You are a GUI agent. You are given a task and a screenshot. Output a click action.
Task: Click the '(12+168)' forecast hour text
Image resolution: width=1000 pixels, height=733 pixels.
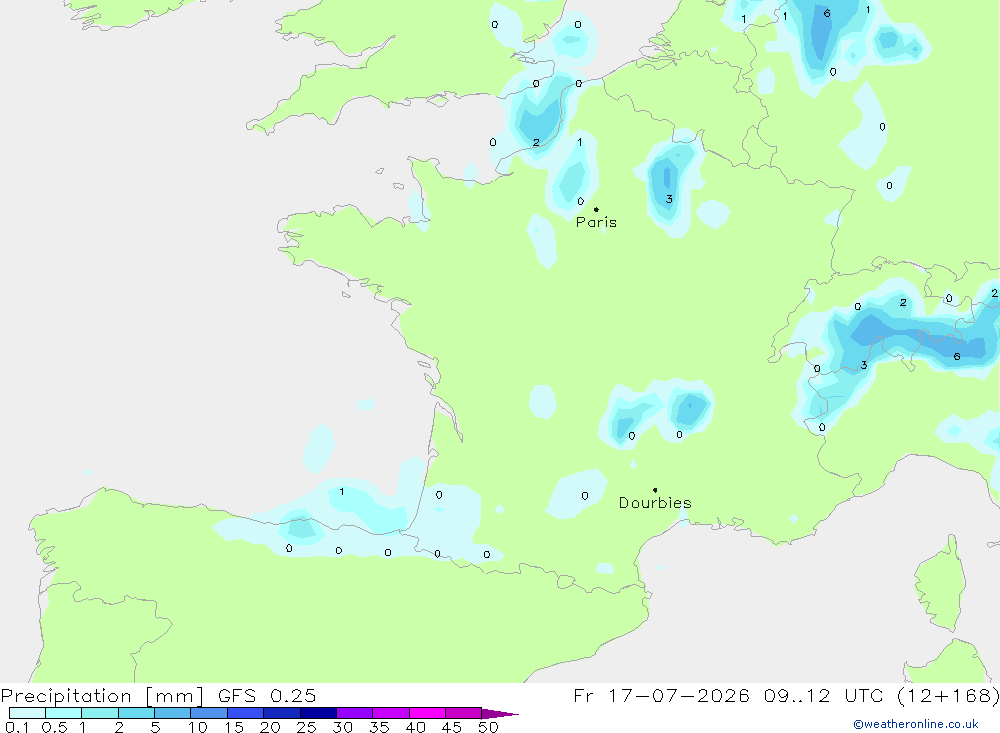tap(948, 695)
